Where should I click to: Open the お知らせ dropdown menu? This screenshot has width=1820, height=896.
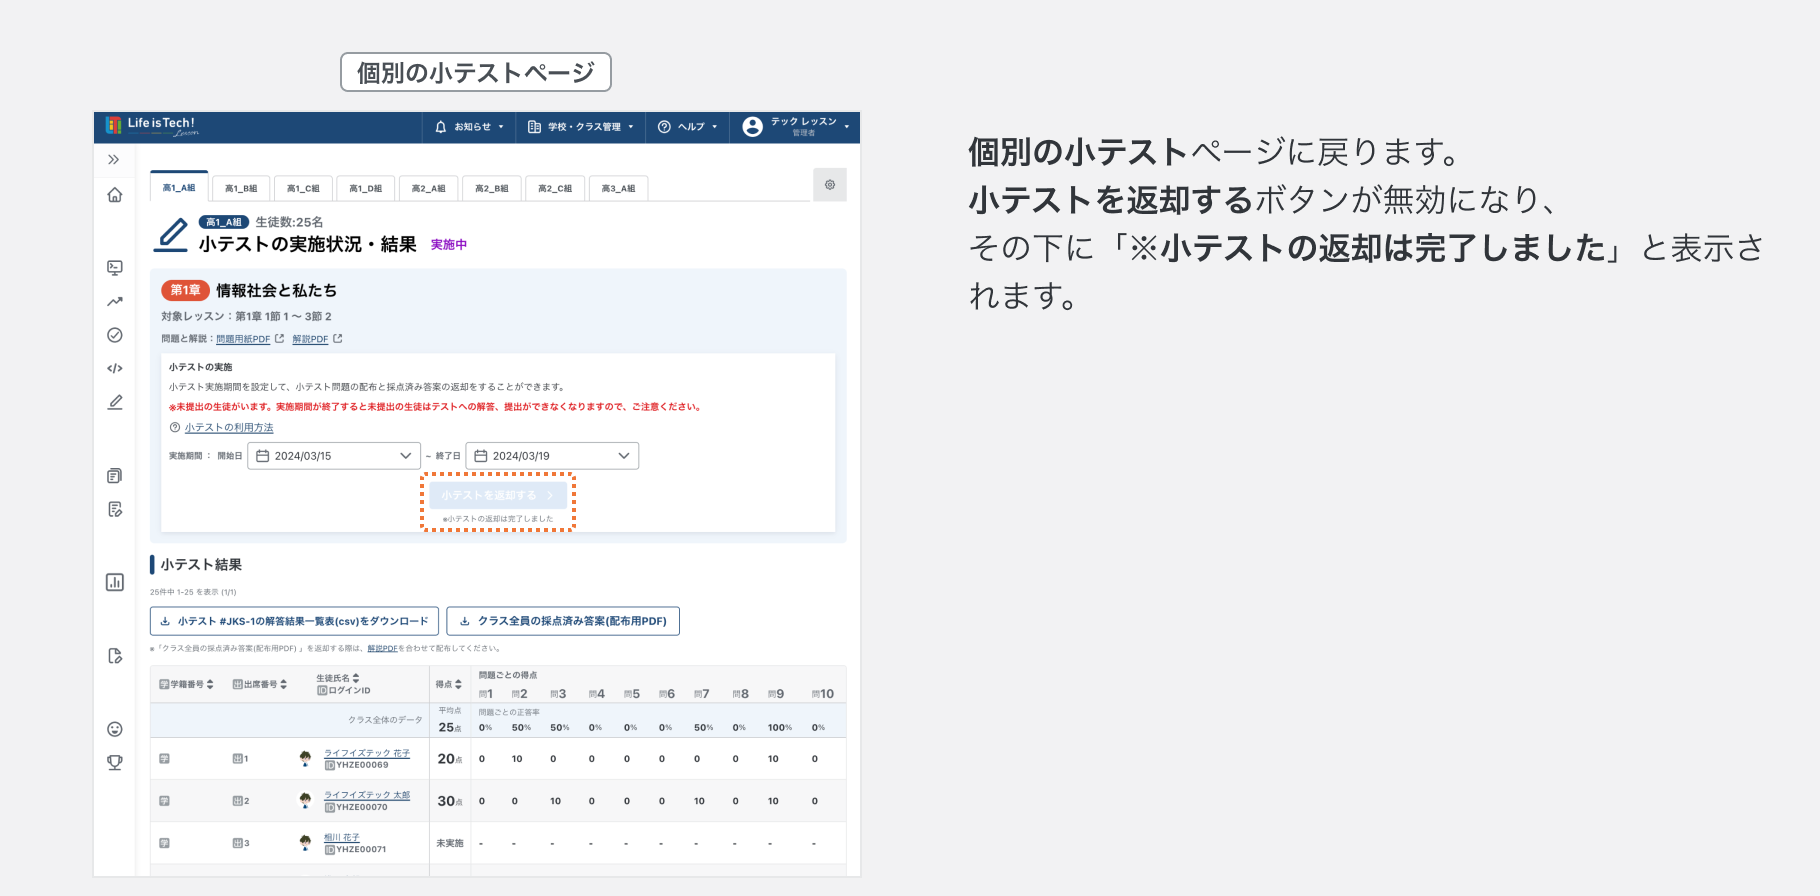point(468,127)
